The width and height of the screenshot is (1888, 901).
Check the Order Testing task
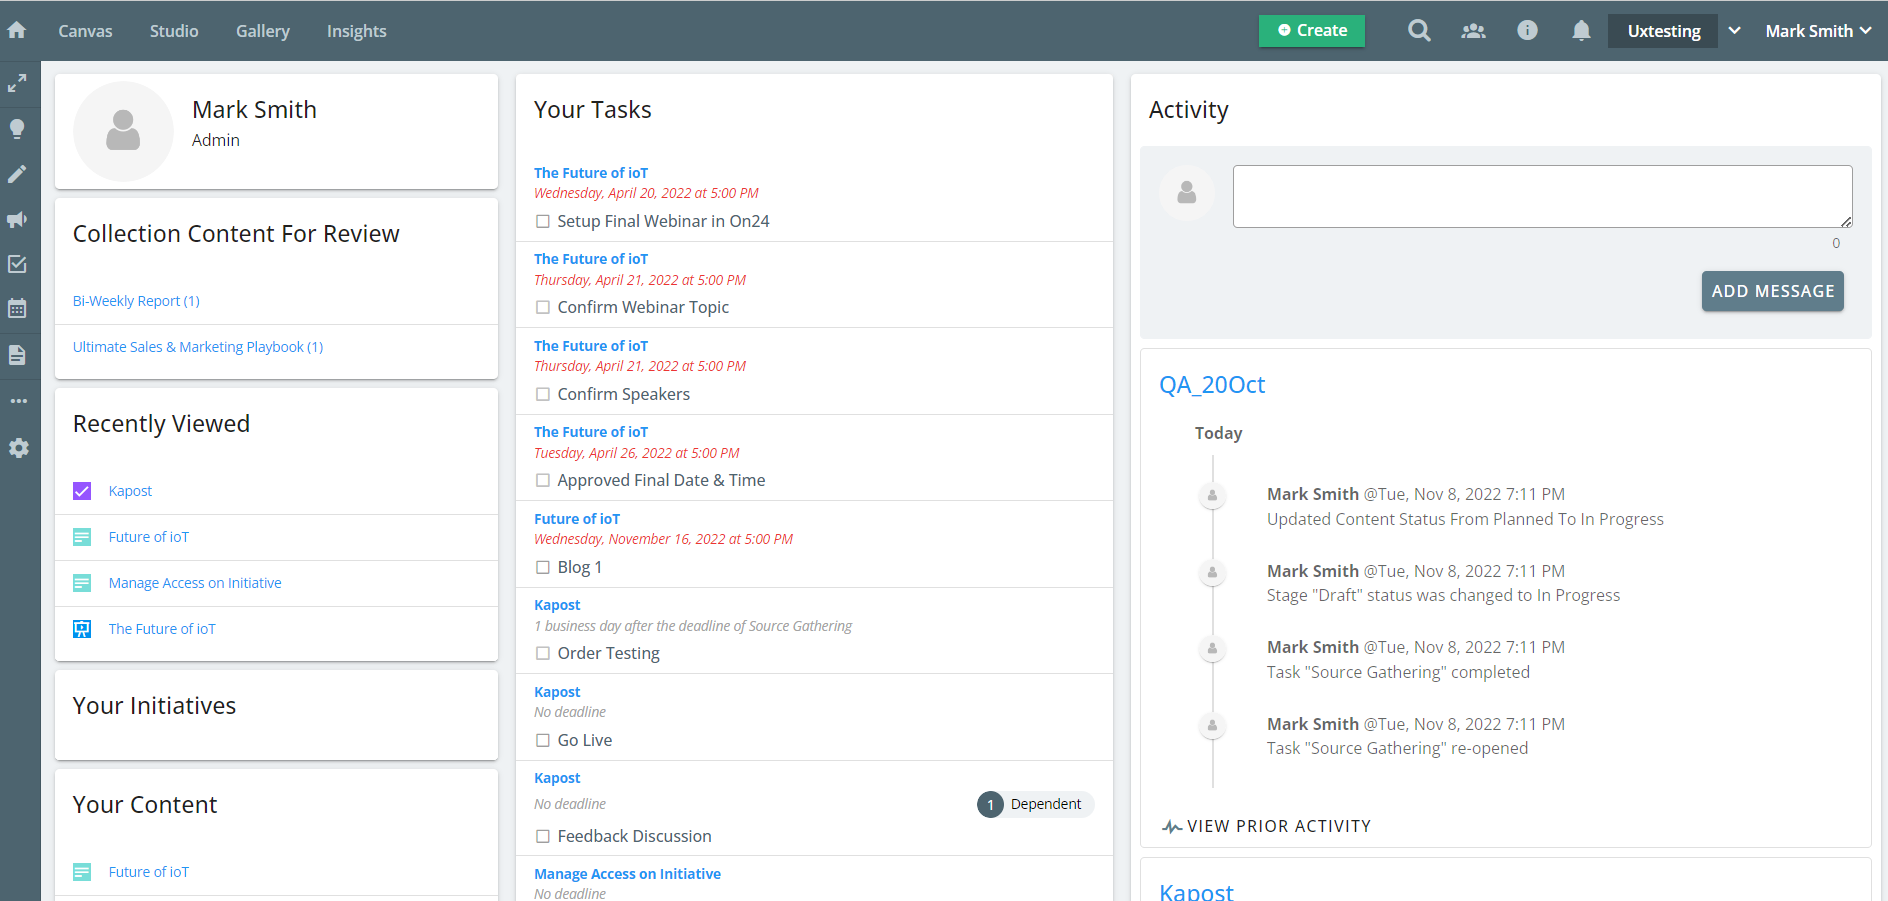coord(543,653)
